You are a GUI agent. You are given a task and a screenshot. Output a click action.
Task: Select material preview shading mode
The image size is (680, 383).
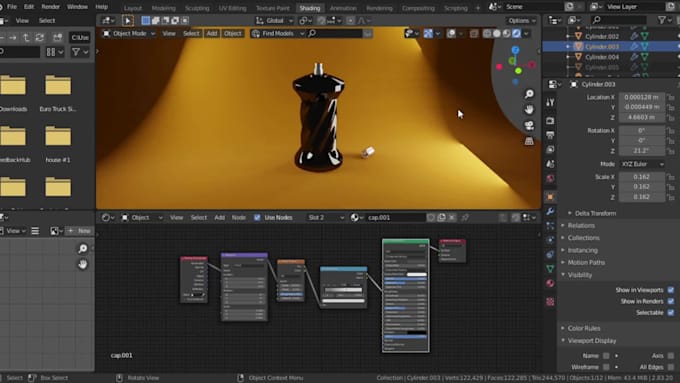coord(507,33)
